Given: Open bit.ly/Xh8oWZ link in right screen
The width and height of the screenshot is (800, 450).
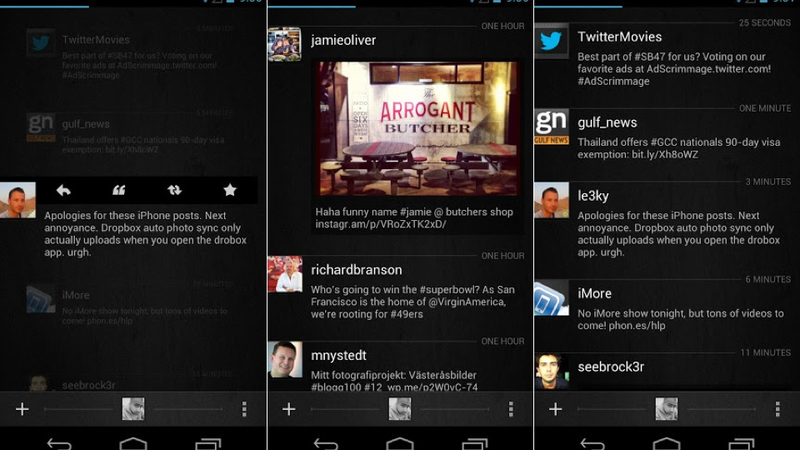Looking at the screenshot, I should point(665,155).
